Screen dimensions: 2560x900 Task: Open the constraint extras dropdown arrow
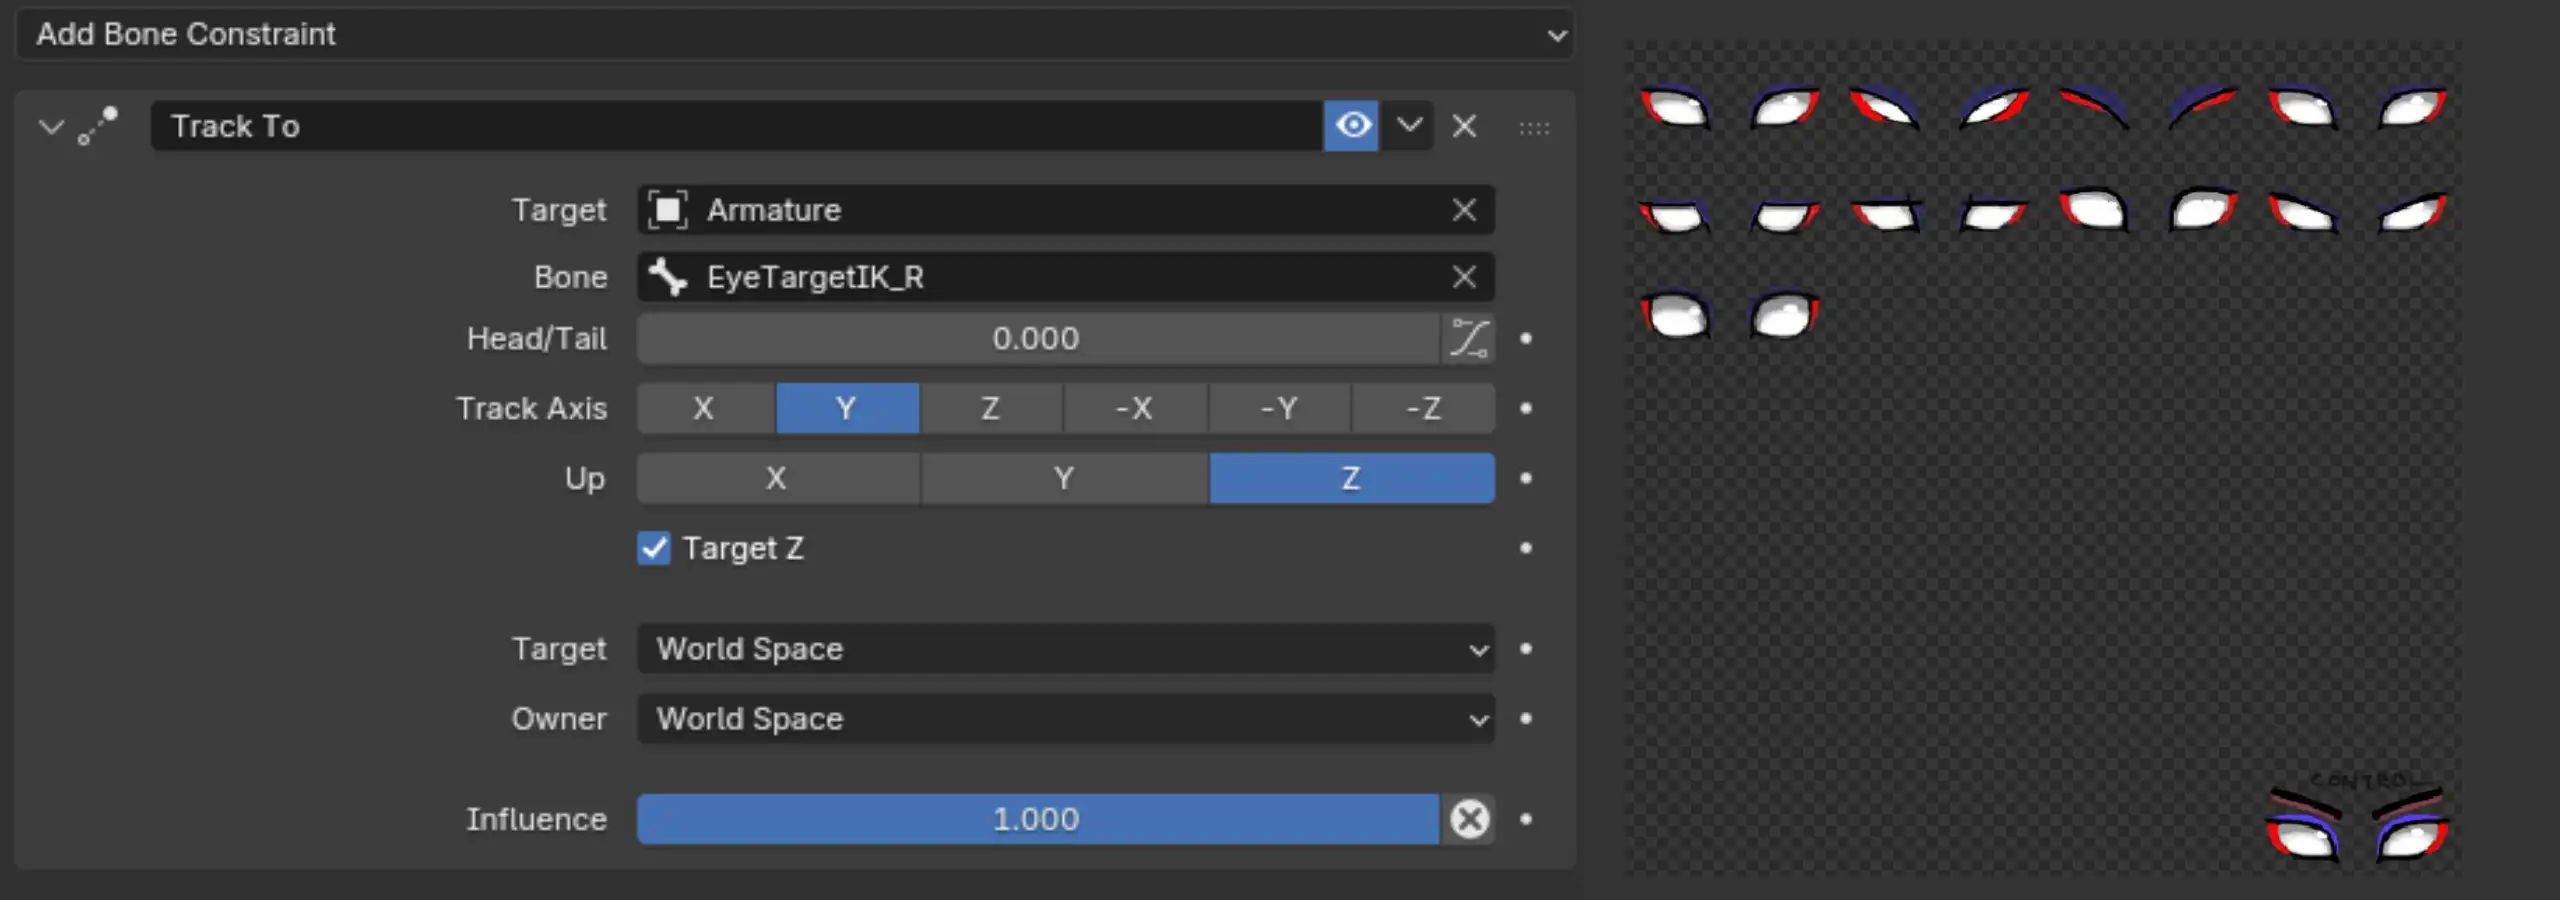click(1408, 126)
